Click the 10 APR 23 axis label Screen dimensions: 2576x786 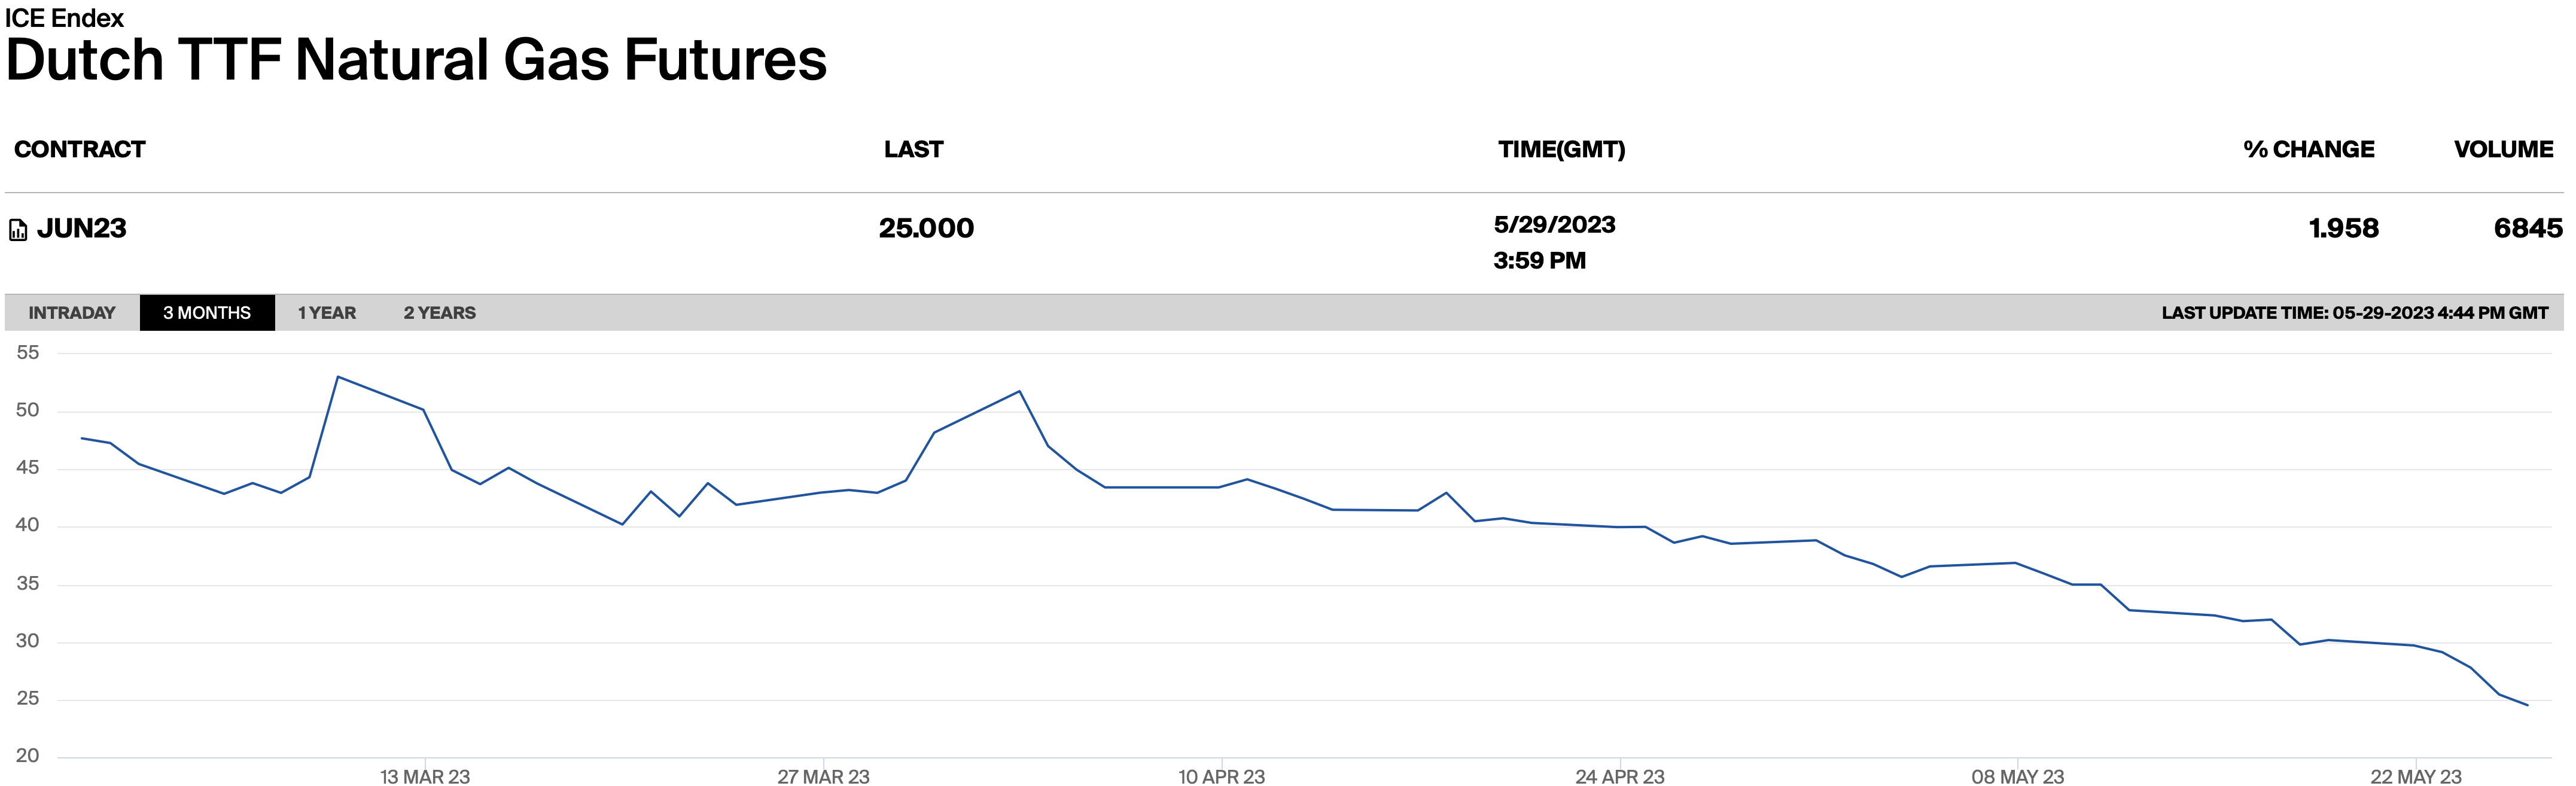(x=1221, y=776)
